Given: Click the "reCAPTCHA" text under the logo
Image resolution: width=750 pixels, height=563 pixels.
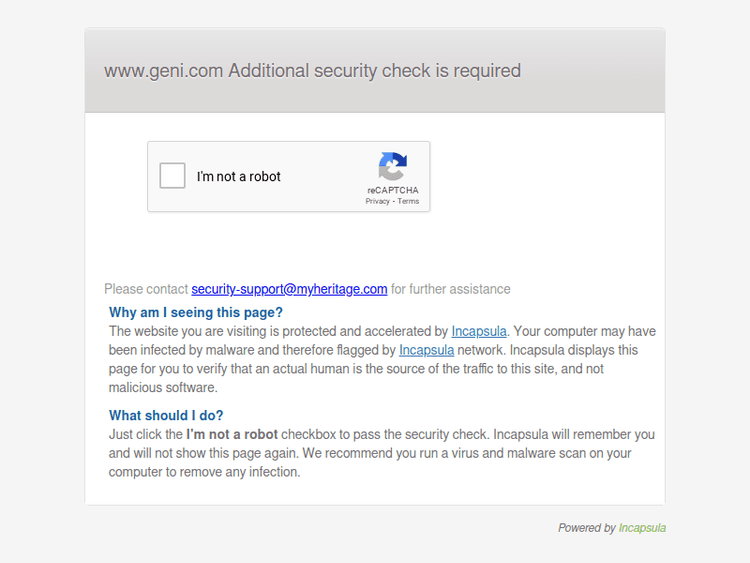Looking at the screenshot, I should (x=393, y=190).
